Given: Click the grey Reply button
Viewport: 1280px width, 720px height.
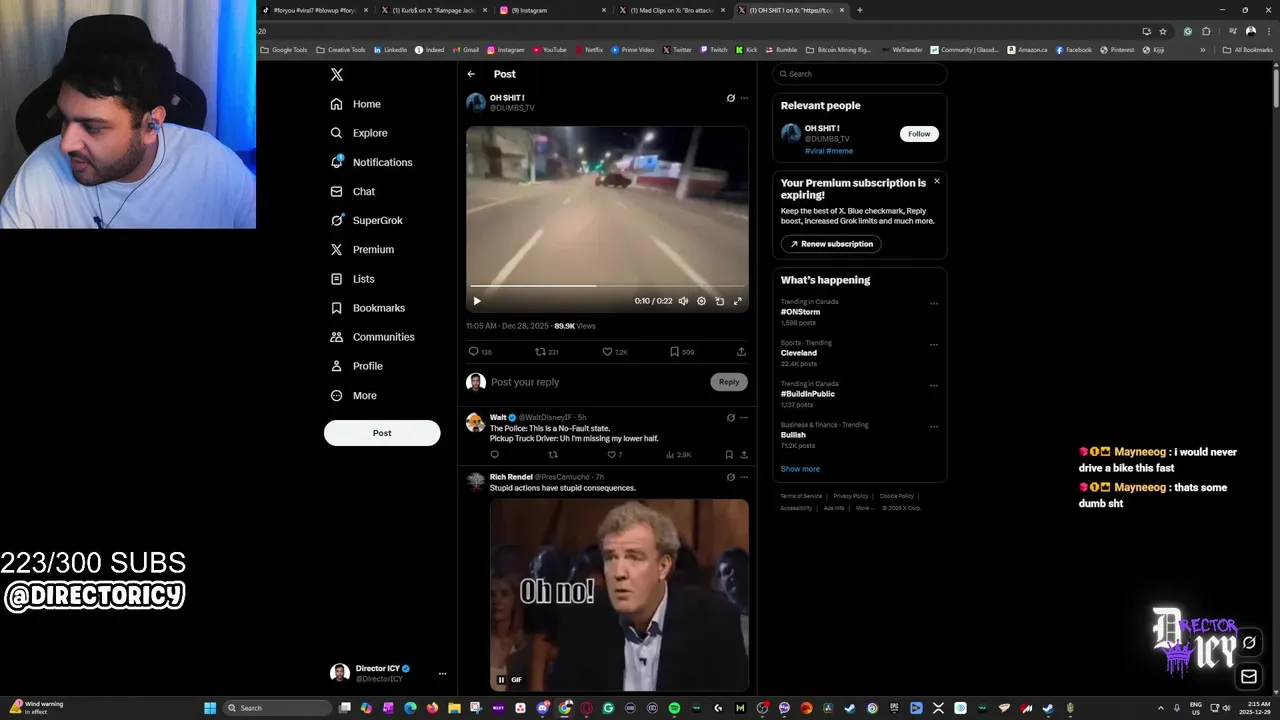Looking at the screenshot, I should click(x=729, y=382).
